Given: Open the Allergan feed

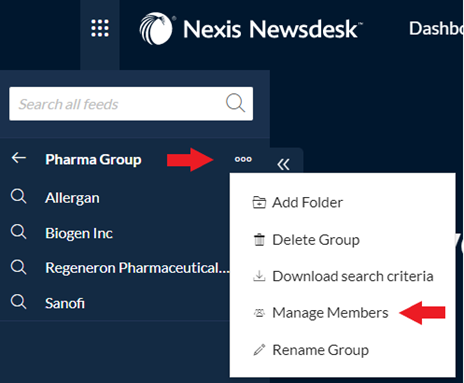Looking at the screenshot, I should click(72, 198).
